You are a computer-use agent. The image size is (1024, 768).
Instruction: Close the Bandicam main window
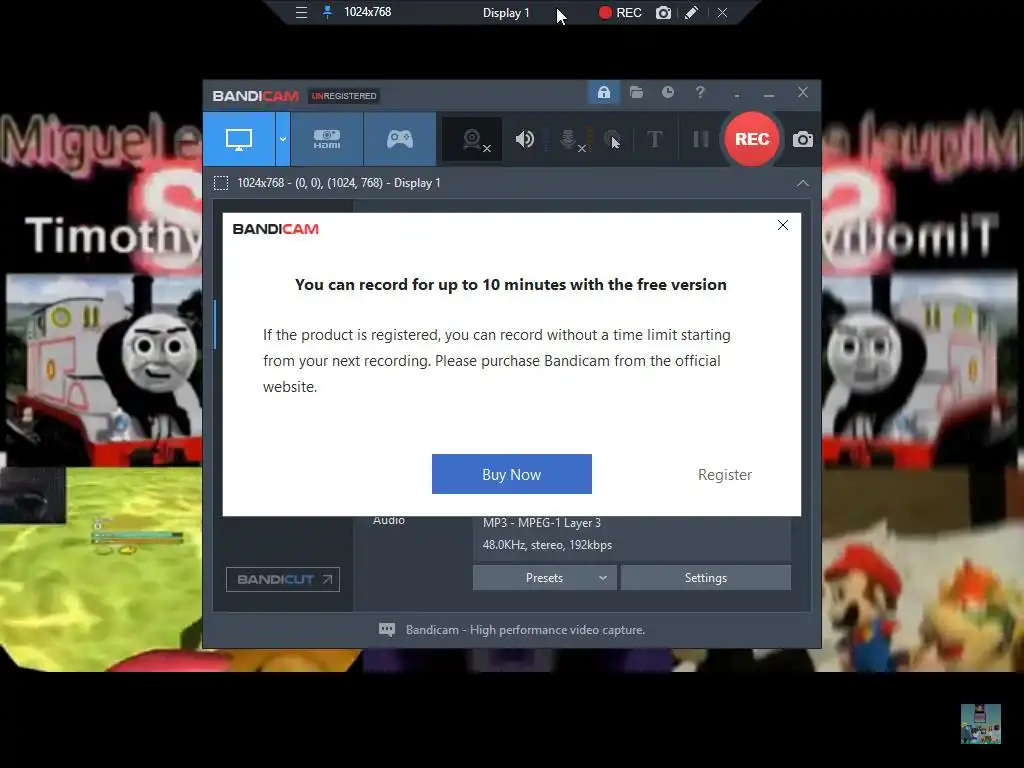(x=803, y=93)
